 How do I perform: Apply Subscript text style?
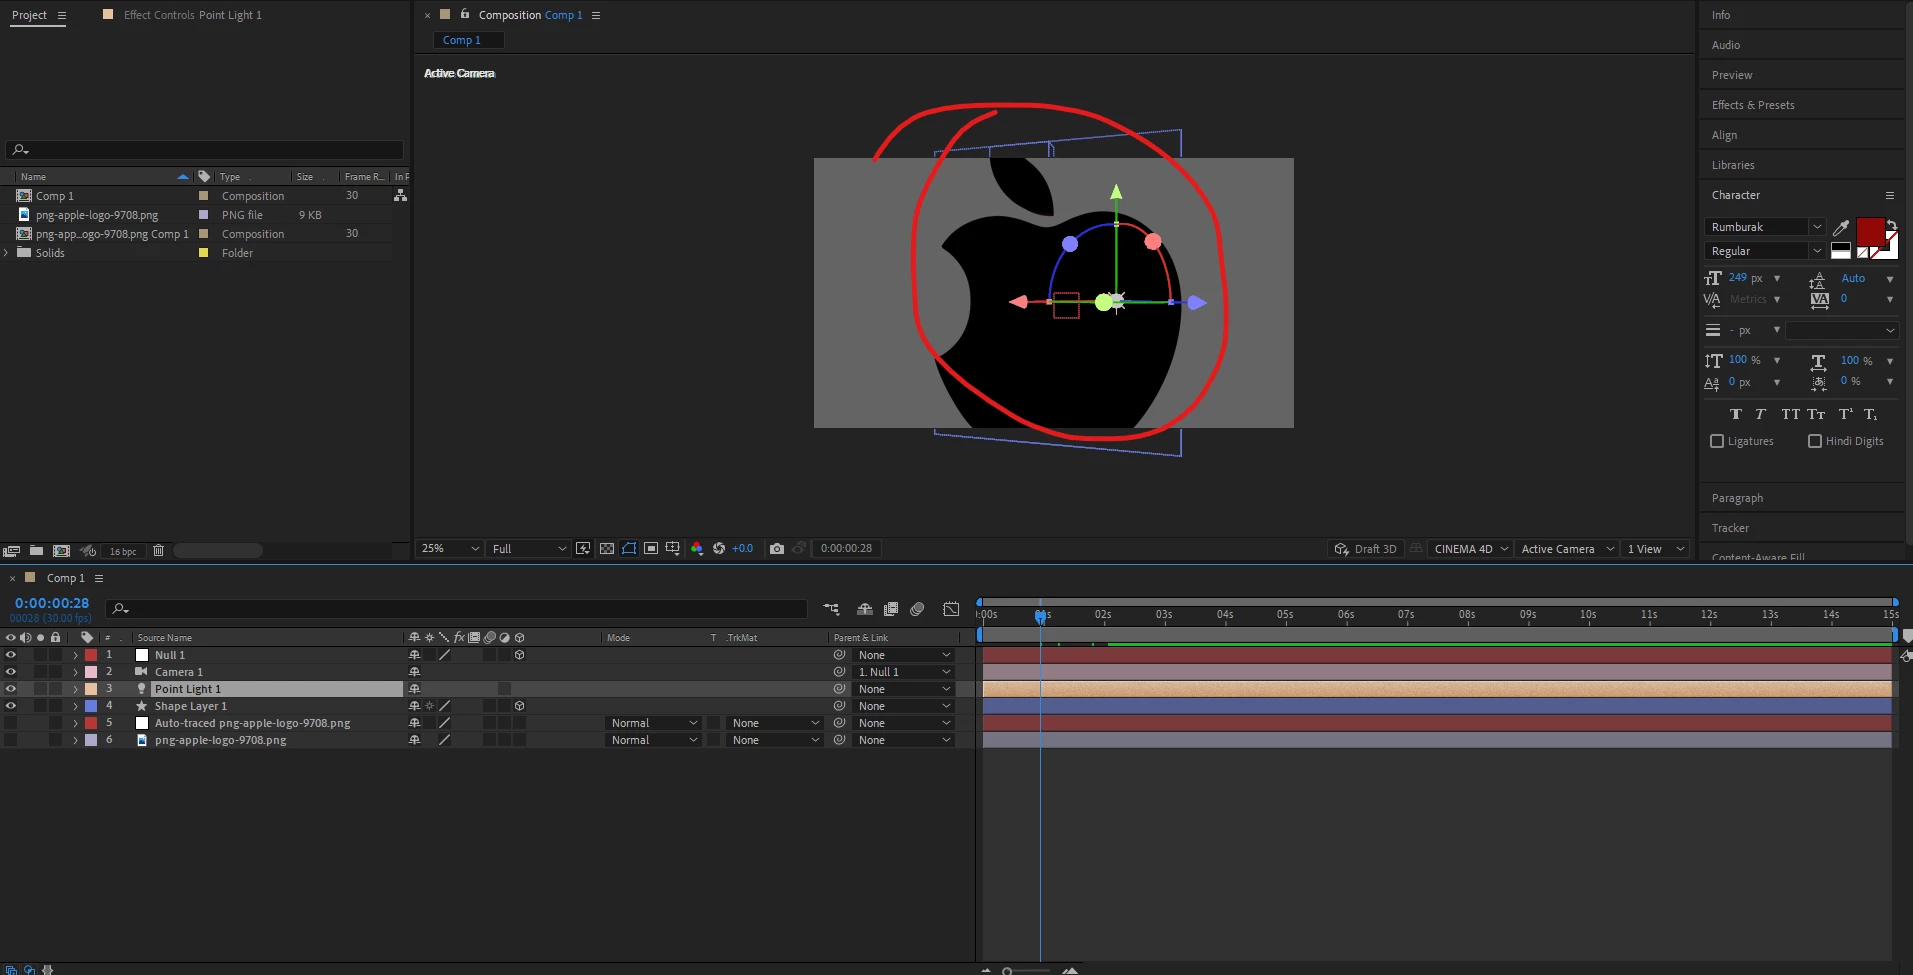click(x=1870, y=414)
